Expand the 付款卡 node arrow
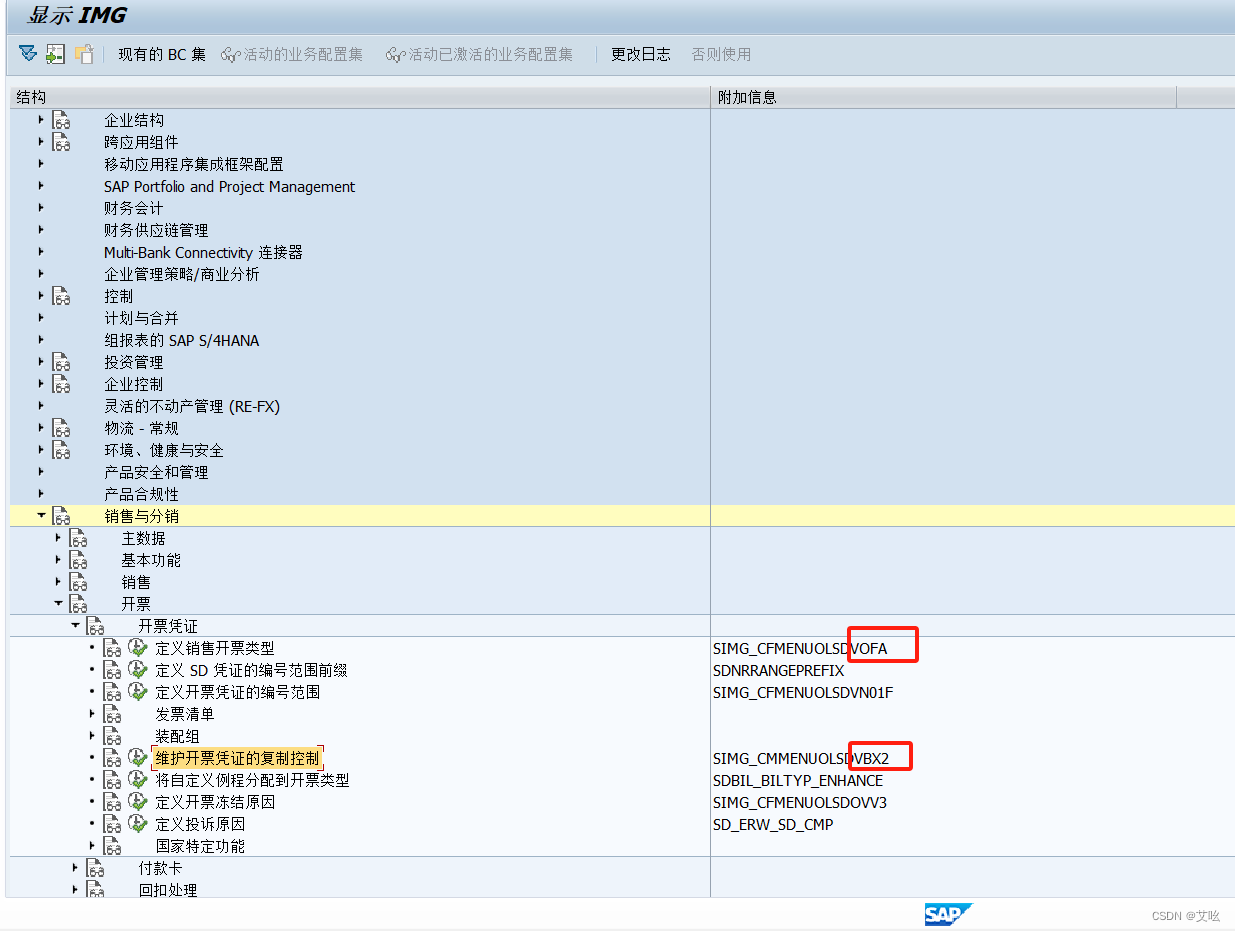 coord(75,867)
